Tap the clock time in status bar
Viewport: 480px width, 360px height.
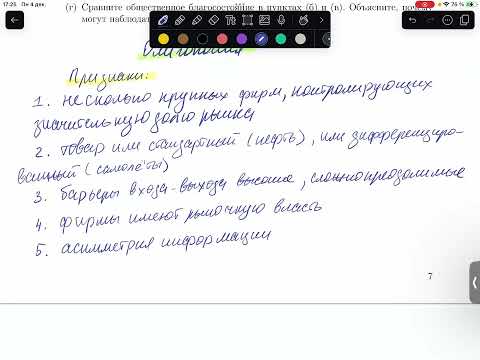[10, 4]
